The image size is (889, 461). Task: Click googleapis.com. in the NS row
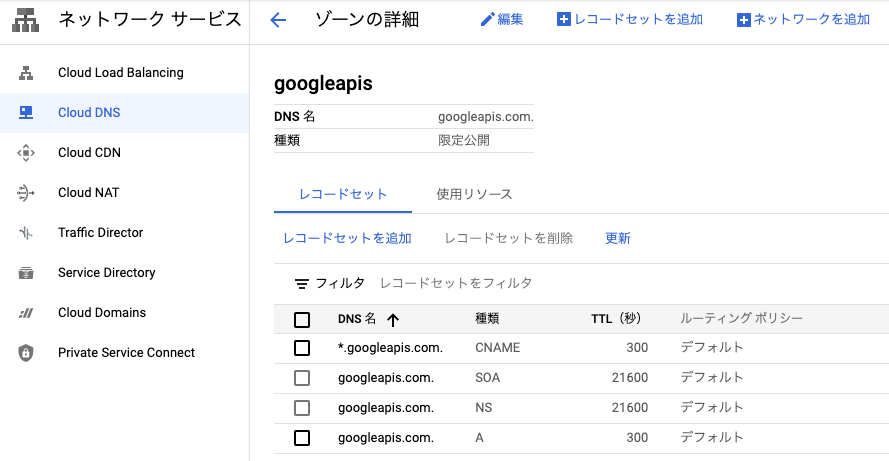pos(386,408)
